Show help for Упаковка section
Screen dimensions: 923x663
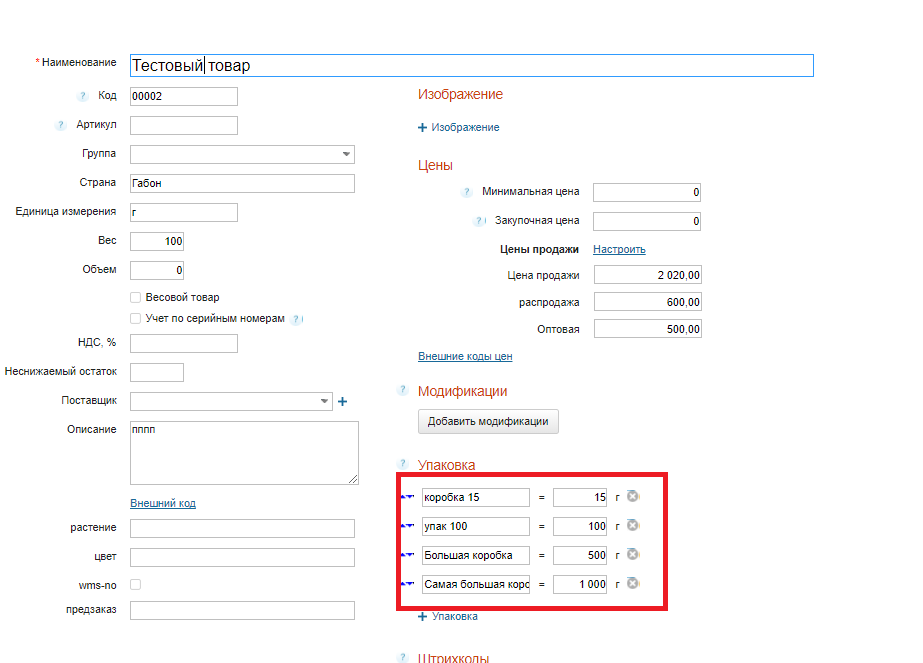403,463
